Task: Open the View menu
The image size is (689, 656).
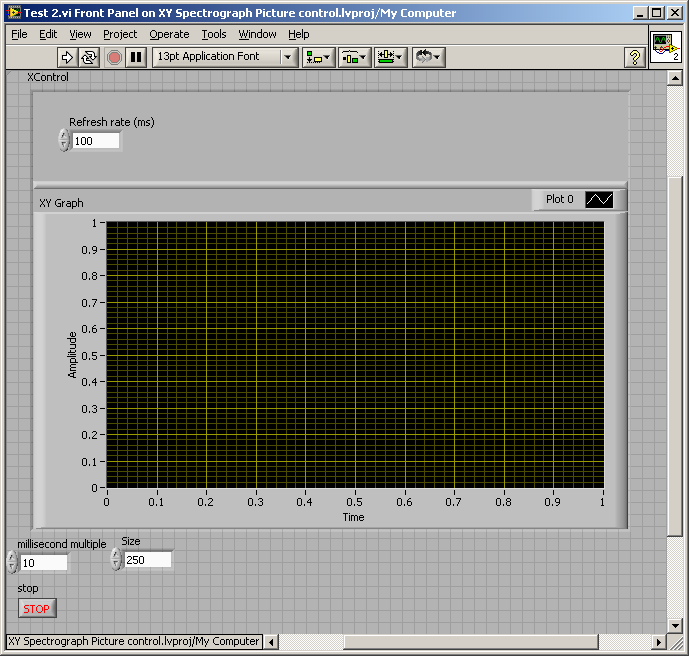Action: click(x=80, y=34)
